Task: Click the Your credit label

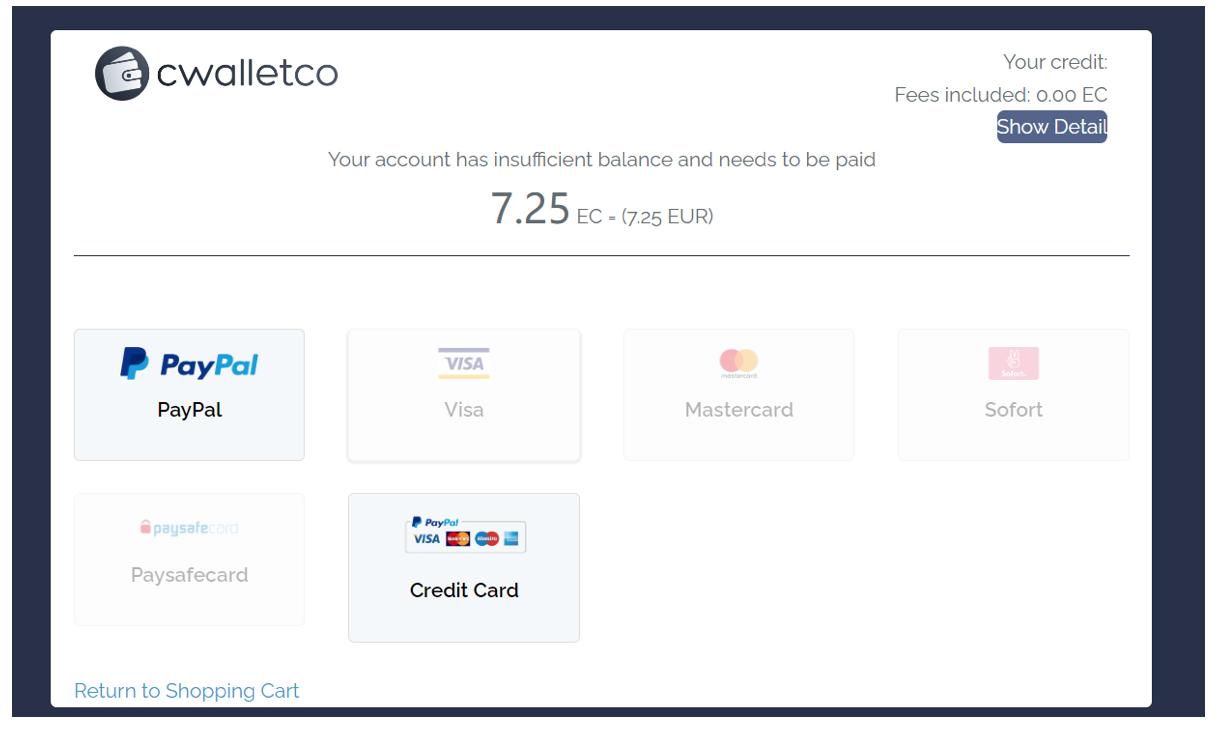Action: pos(1055,62)
